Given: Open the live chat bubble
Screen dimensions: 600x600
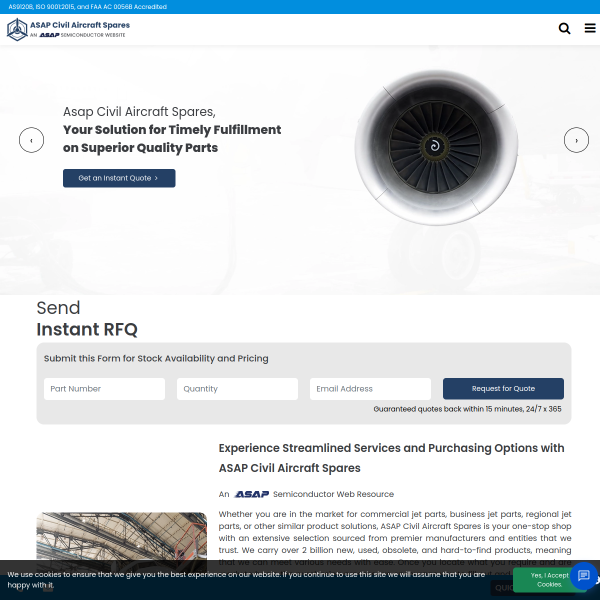Looking at the screenshot, I should coord(583,576).
